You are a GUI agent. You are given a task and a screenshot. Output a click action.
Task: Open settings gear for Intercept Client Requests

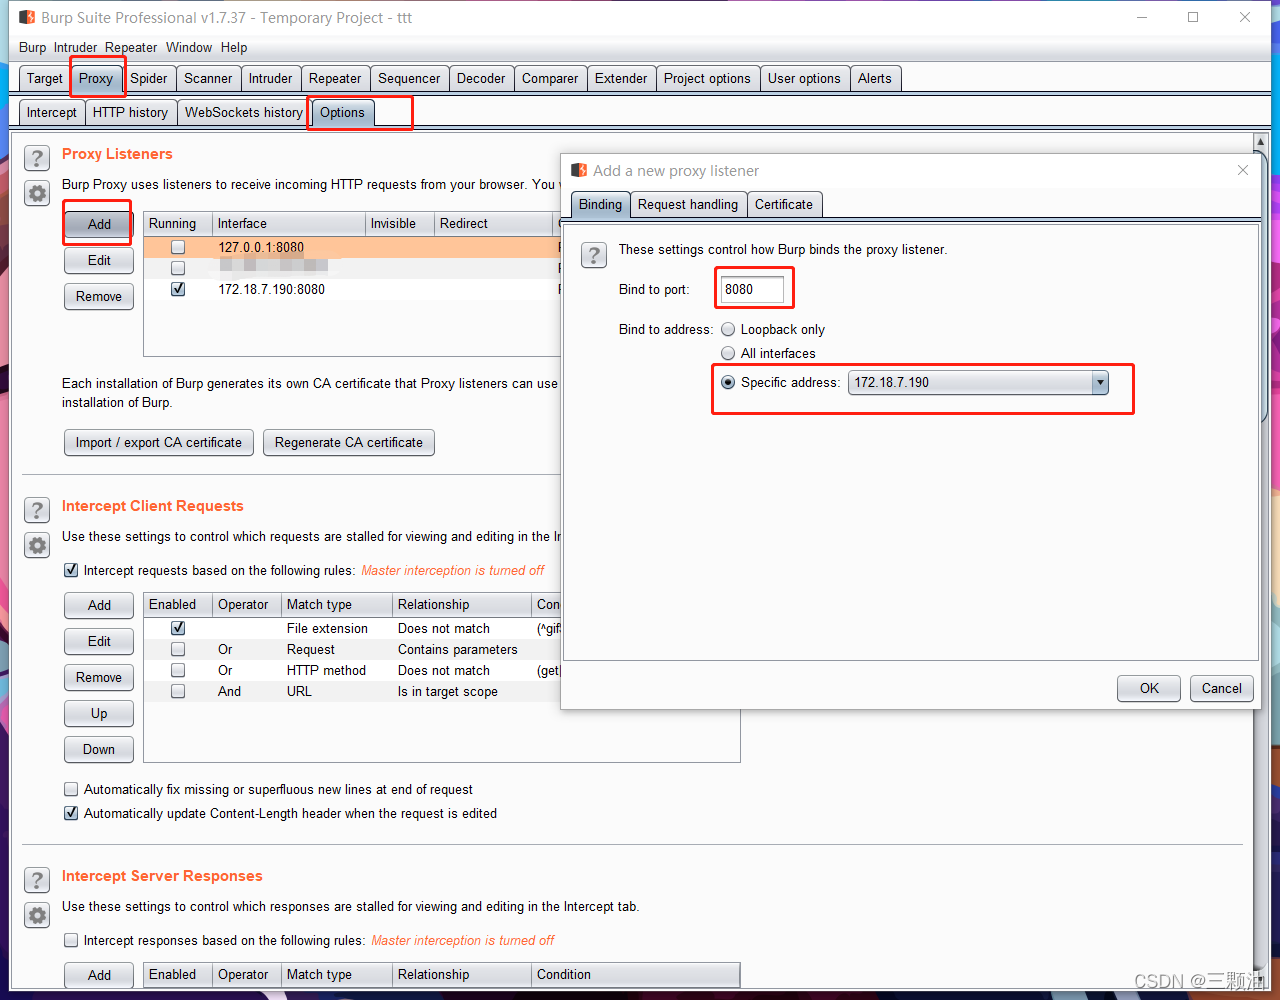tap(37, 545)
